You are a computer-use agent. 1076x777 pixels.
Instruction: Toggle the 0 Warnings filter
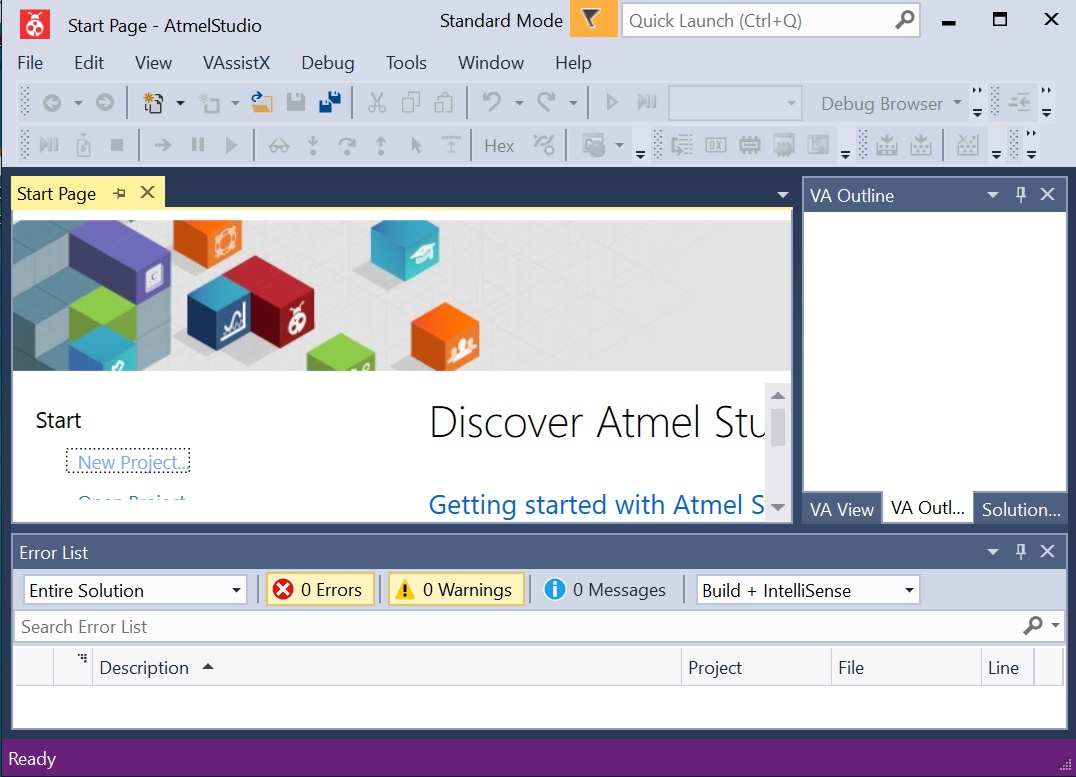[456, 590]
